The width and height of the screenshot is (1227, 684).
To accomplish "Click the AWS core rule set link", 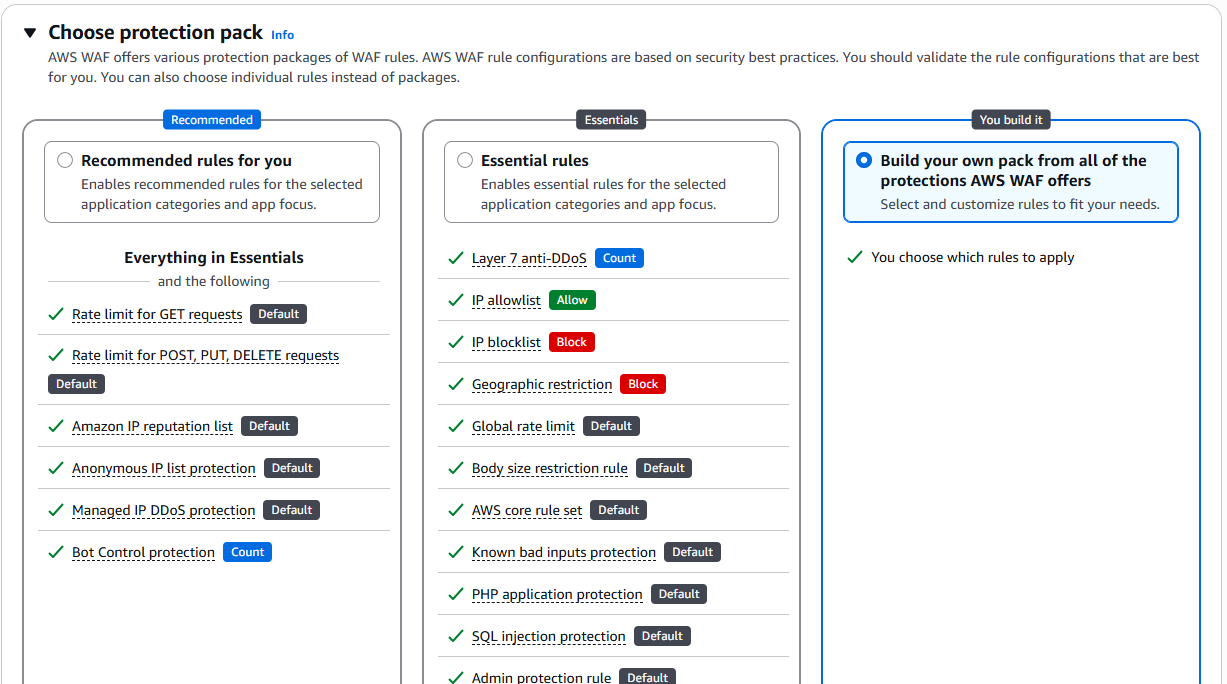I will coord(527,510).
